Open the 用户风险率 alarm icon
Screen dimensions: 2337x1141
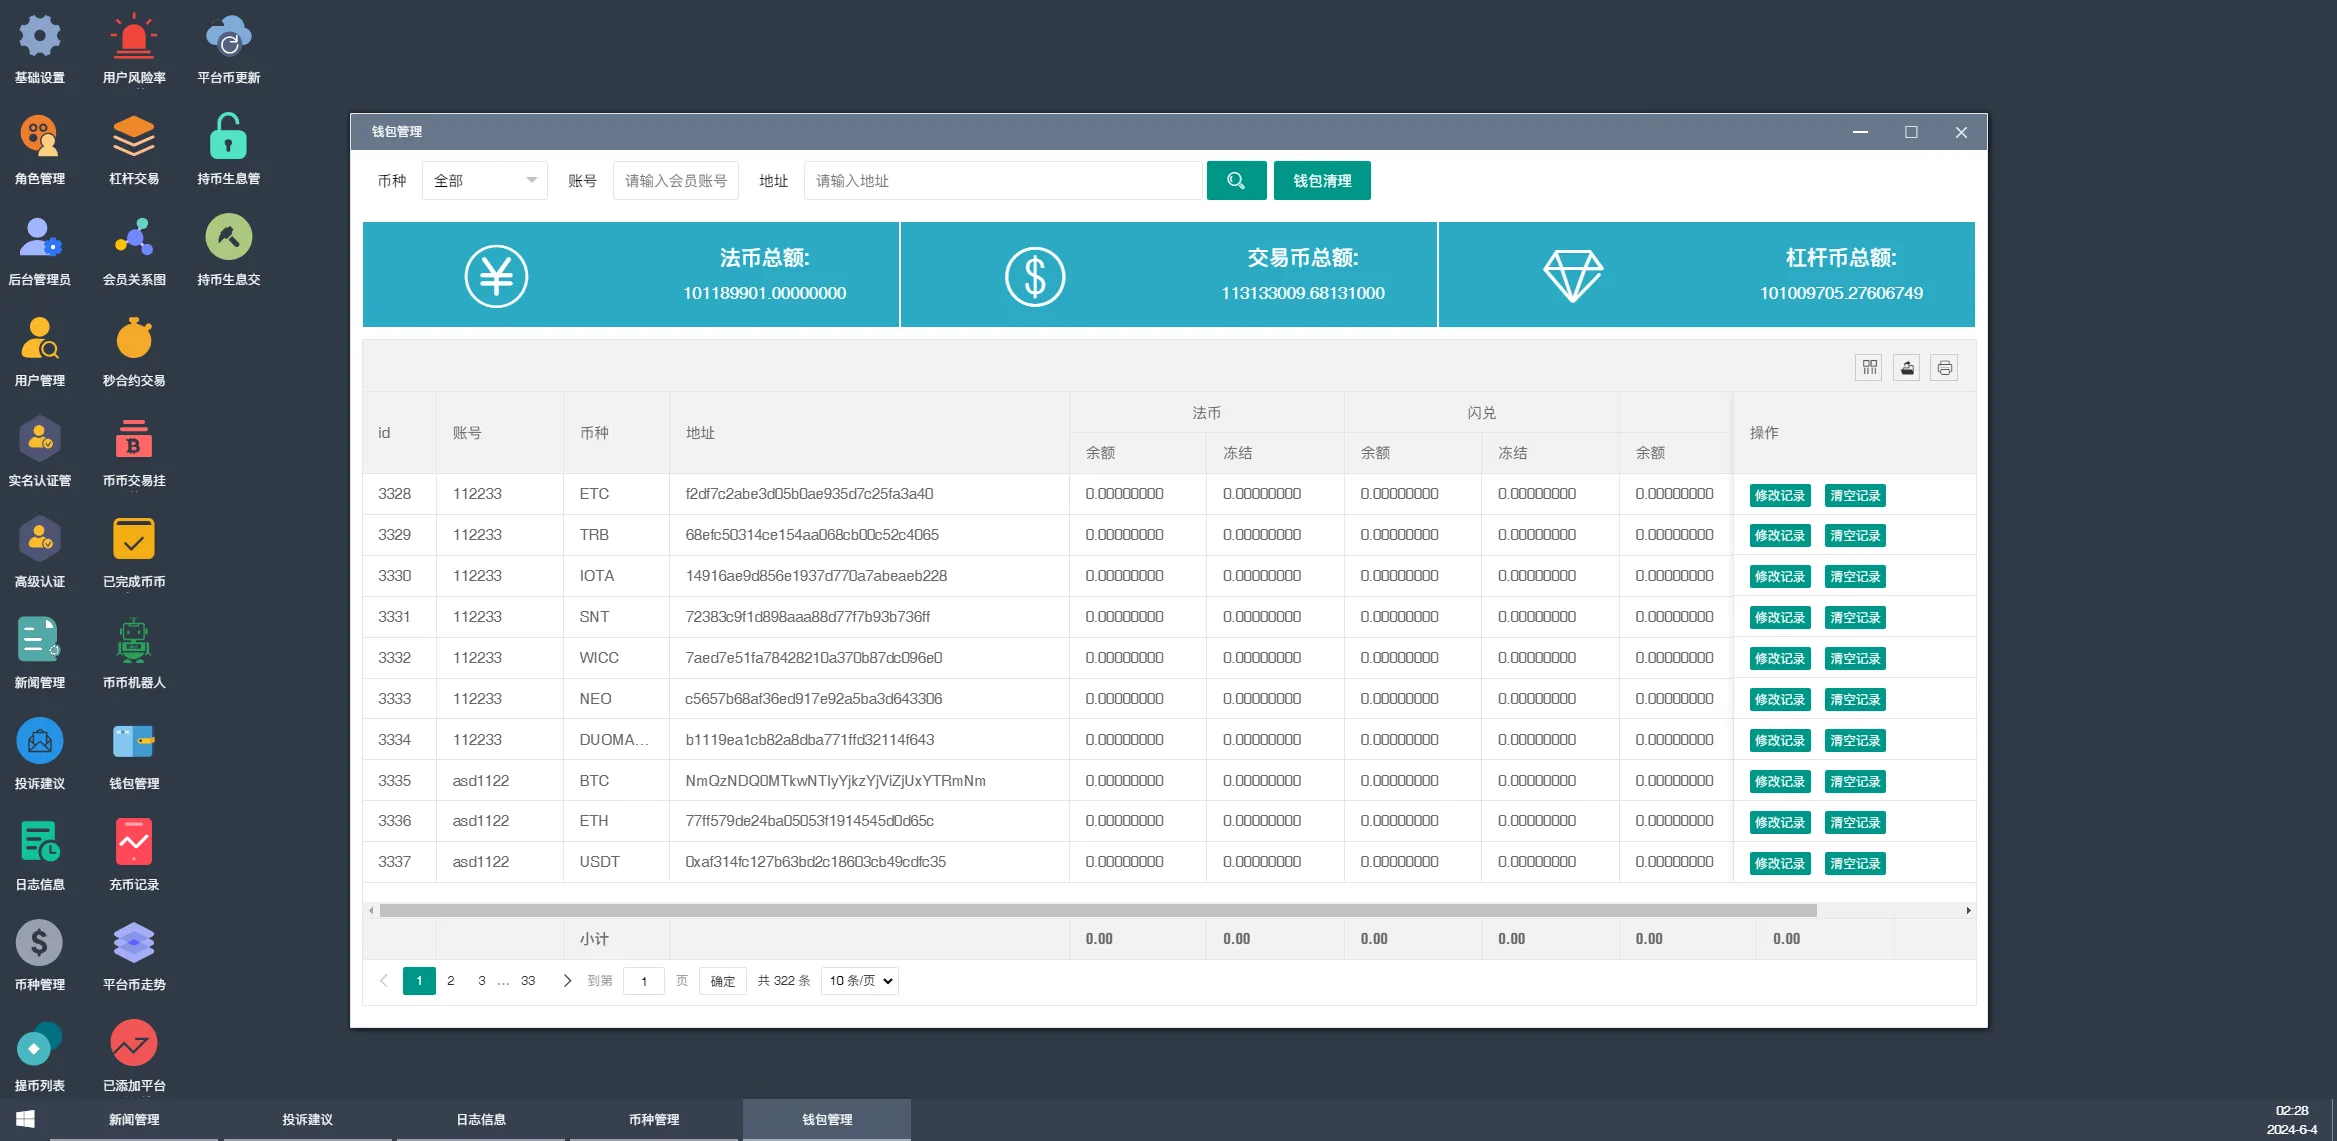click(x=133, y=37)
